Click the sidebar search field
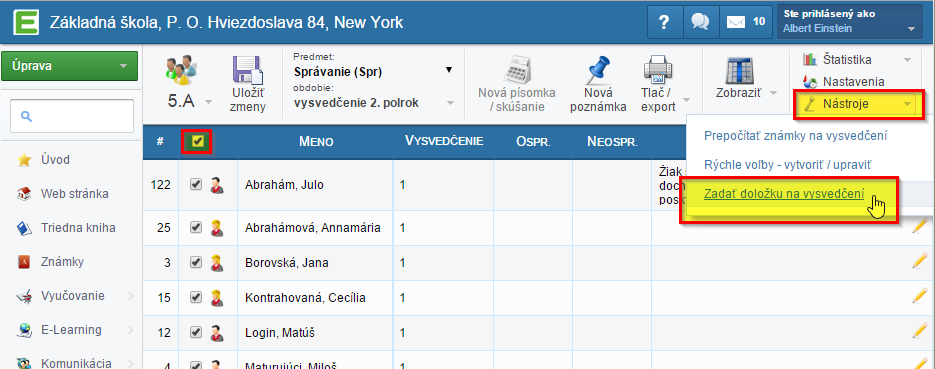Screen dimensions: 935x369 tap(72, 116)
